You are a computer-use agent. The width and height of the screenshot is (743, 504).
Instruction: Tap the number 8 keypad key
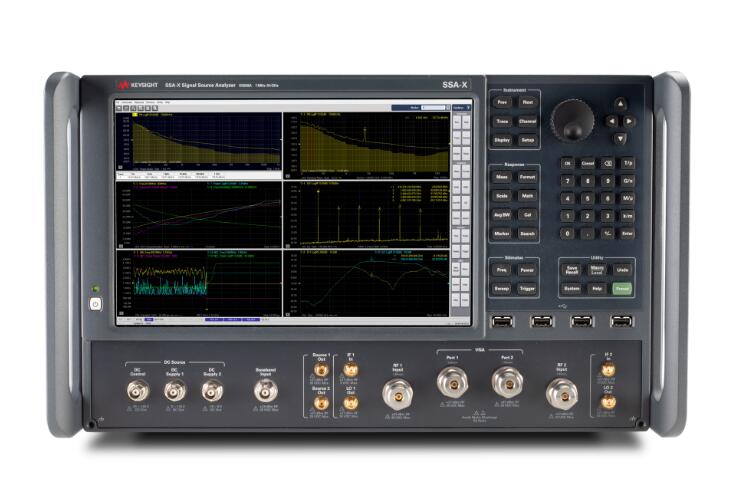[x=588, y=181]
